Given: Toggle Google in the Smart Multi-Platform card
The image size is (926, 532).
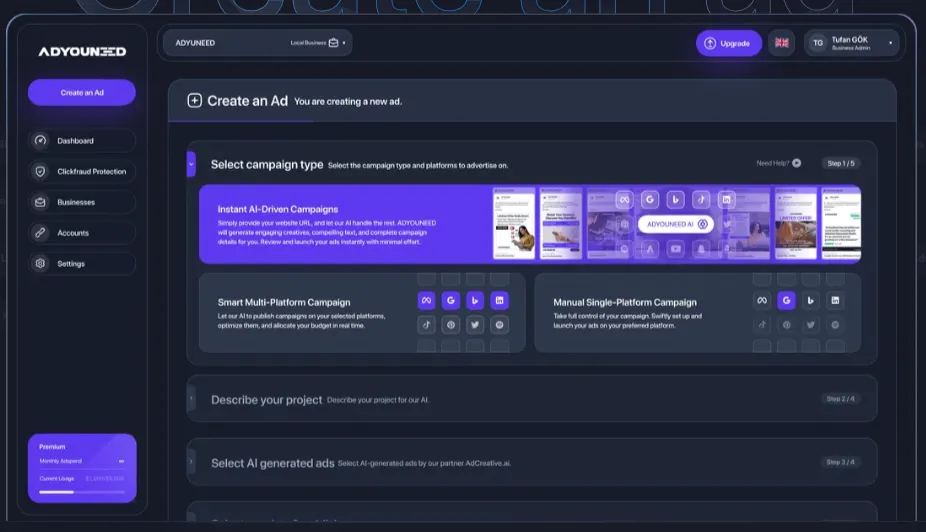Looking at the screenshot, I should click(451, 301).
